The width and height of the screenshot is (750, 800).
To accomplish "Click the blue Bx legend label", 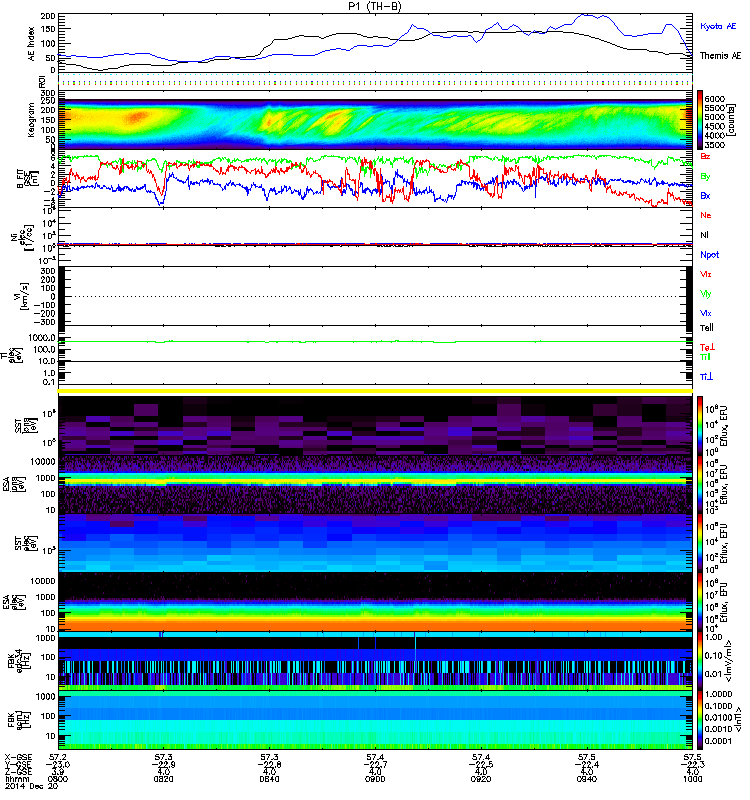I will point(705,195).
